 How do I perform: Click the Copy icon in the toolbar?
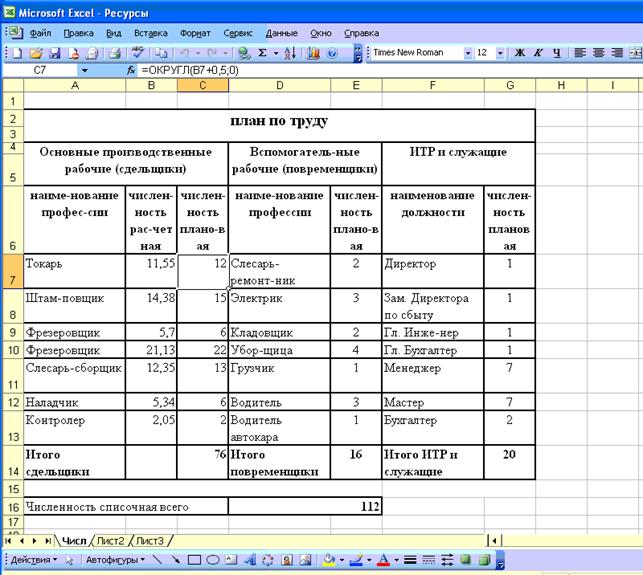[161, 53]
